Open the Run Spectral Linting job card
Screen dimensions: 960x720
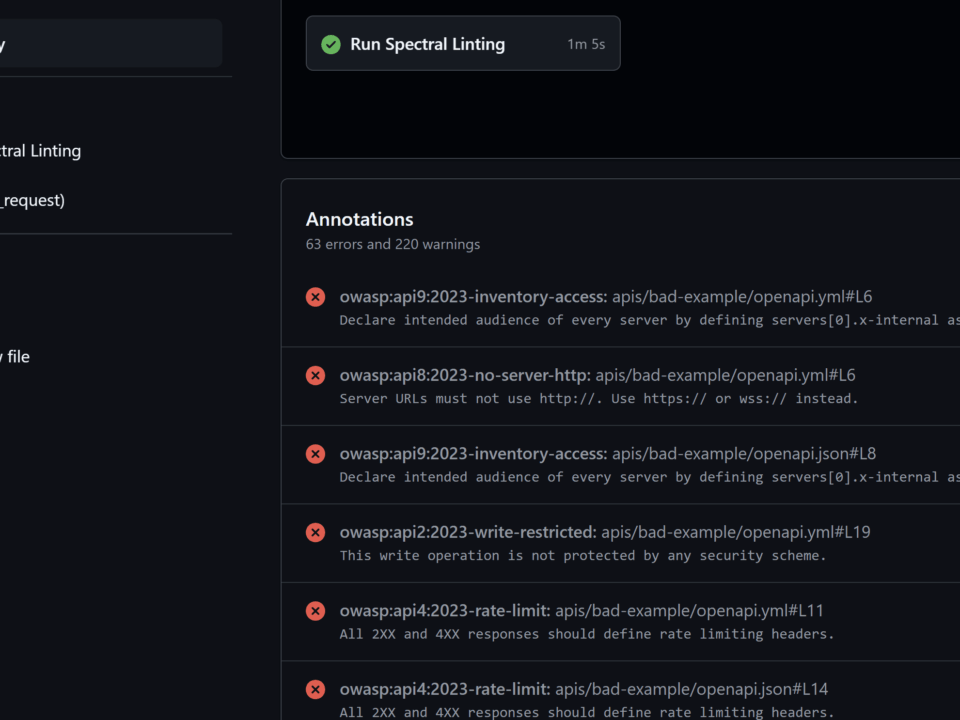[x=463, y=43]
